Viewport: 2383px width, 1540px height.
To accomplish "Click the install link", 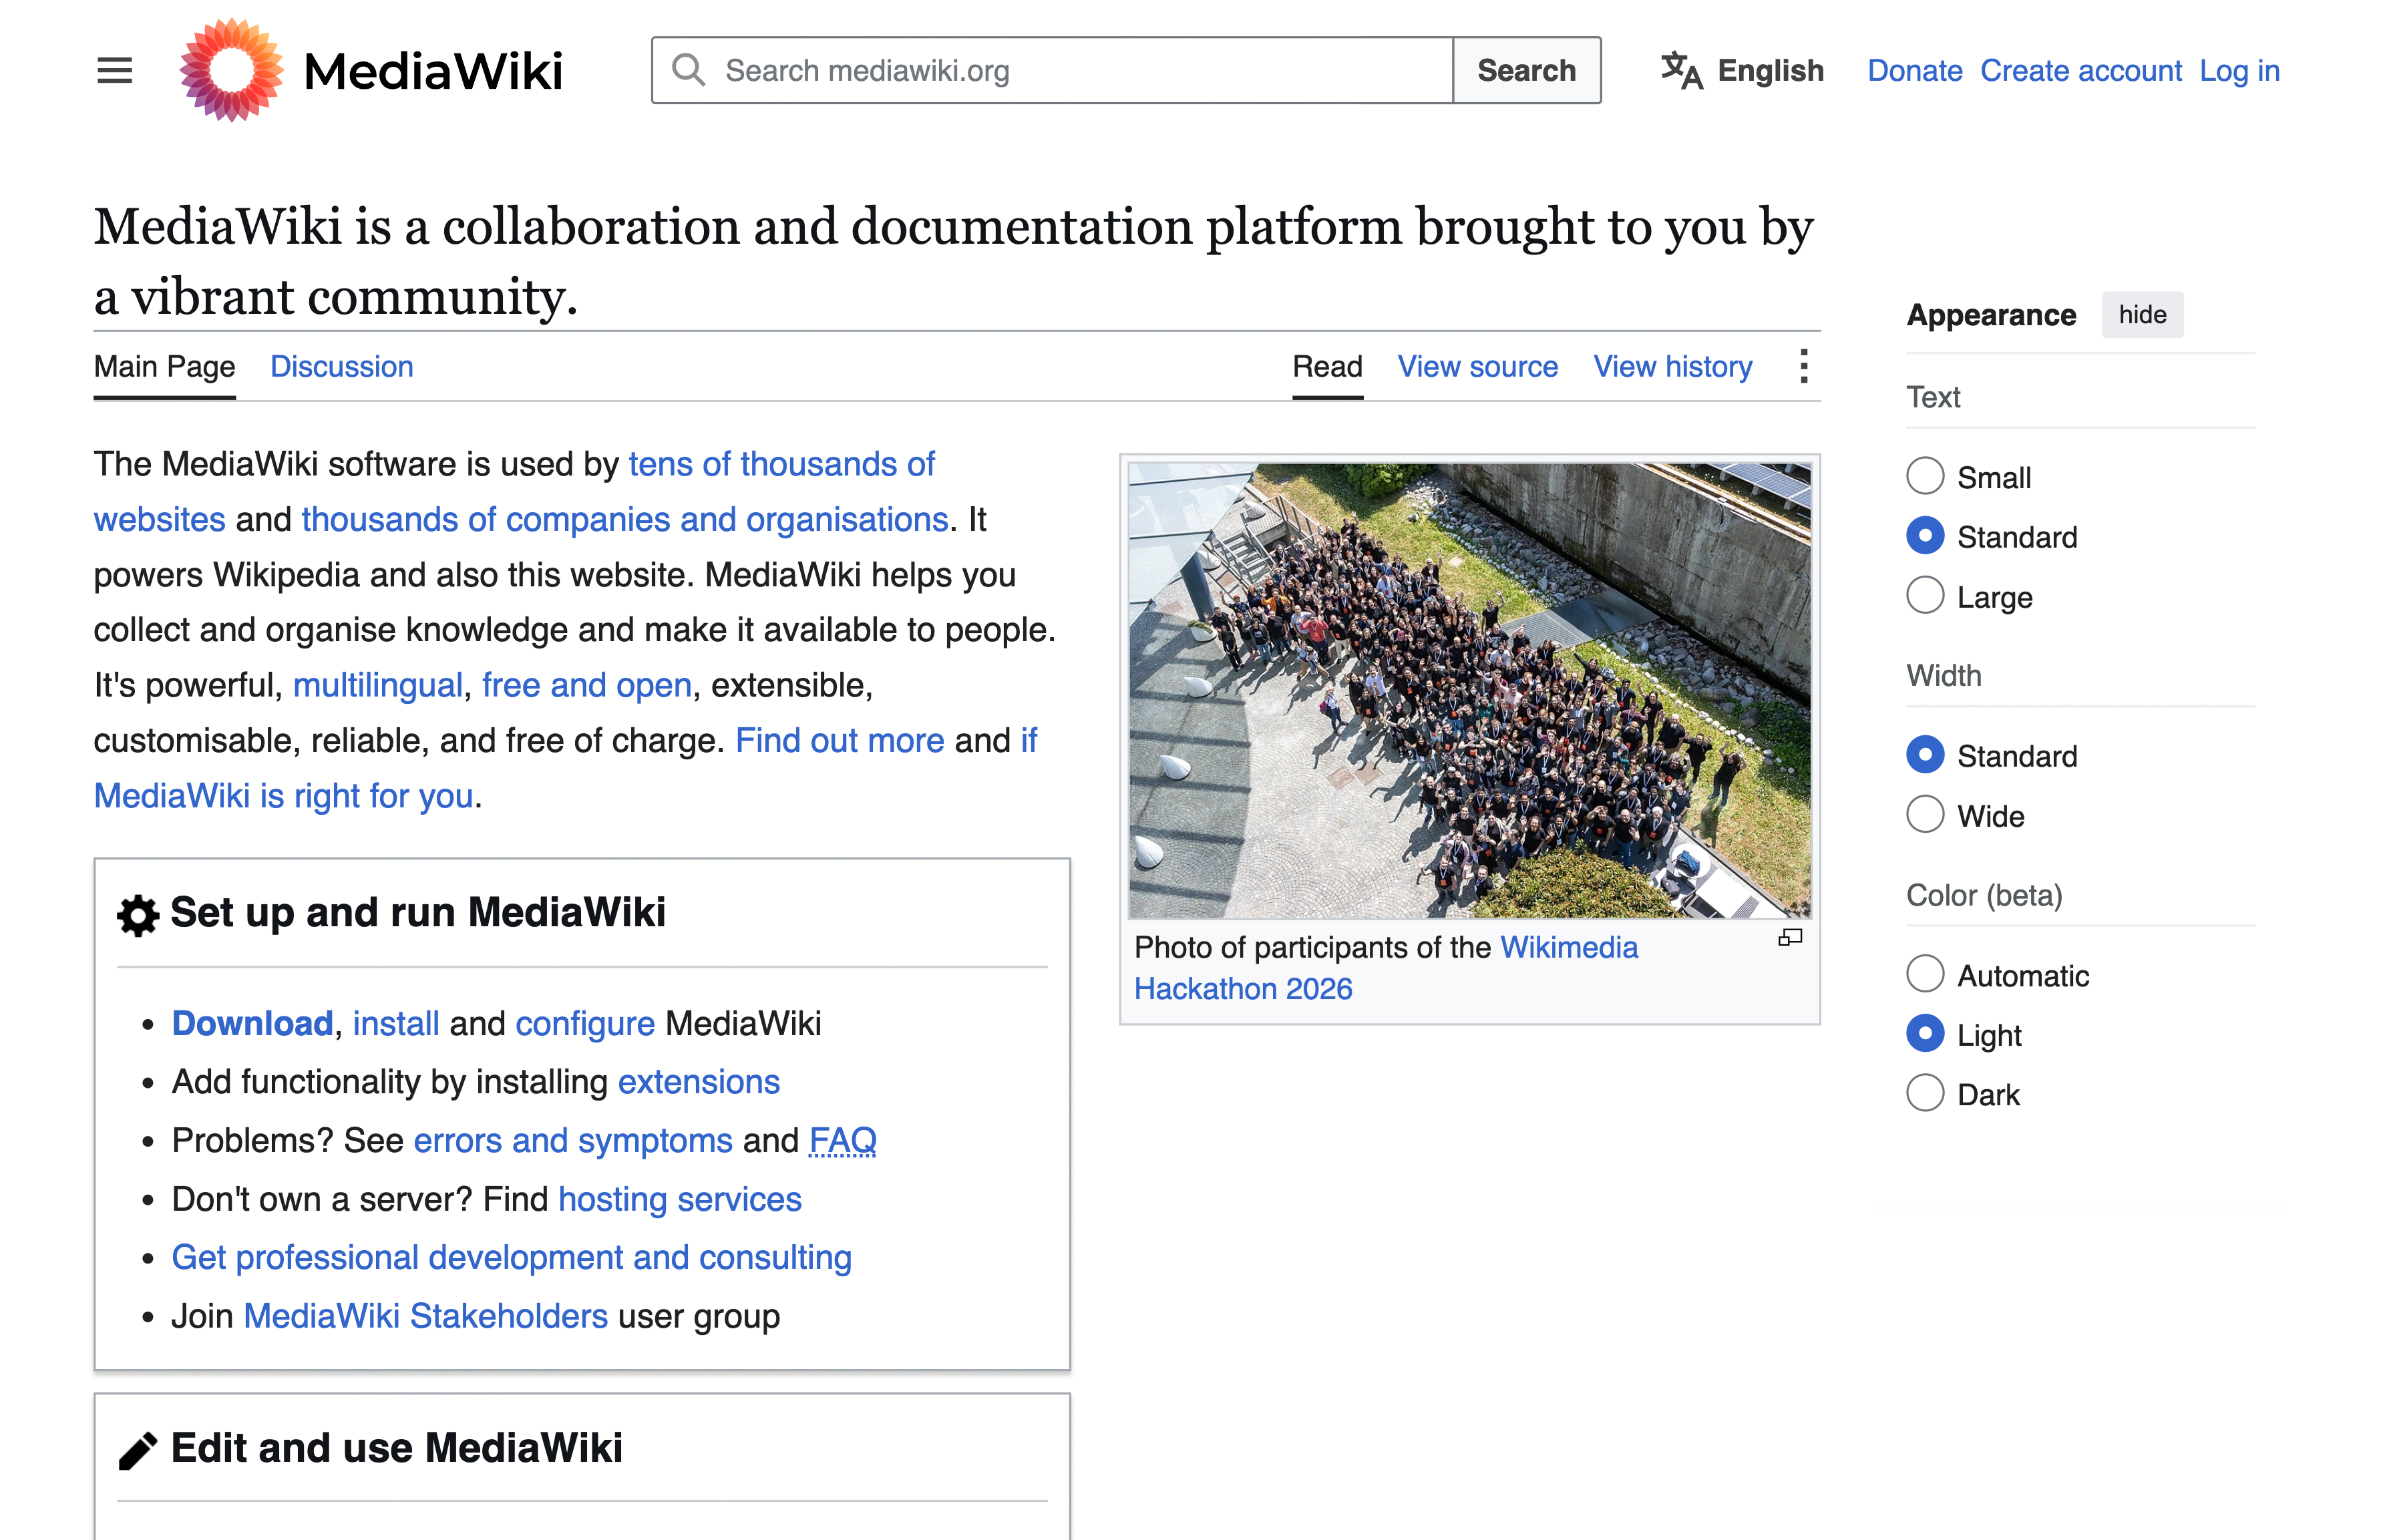I will pyautogui.click(x=396, y=1024).
